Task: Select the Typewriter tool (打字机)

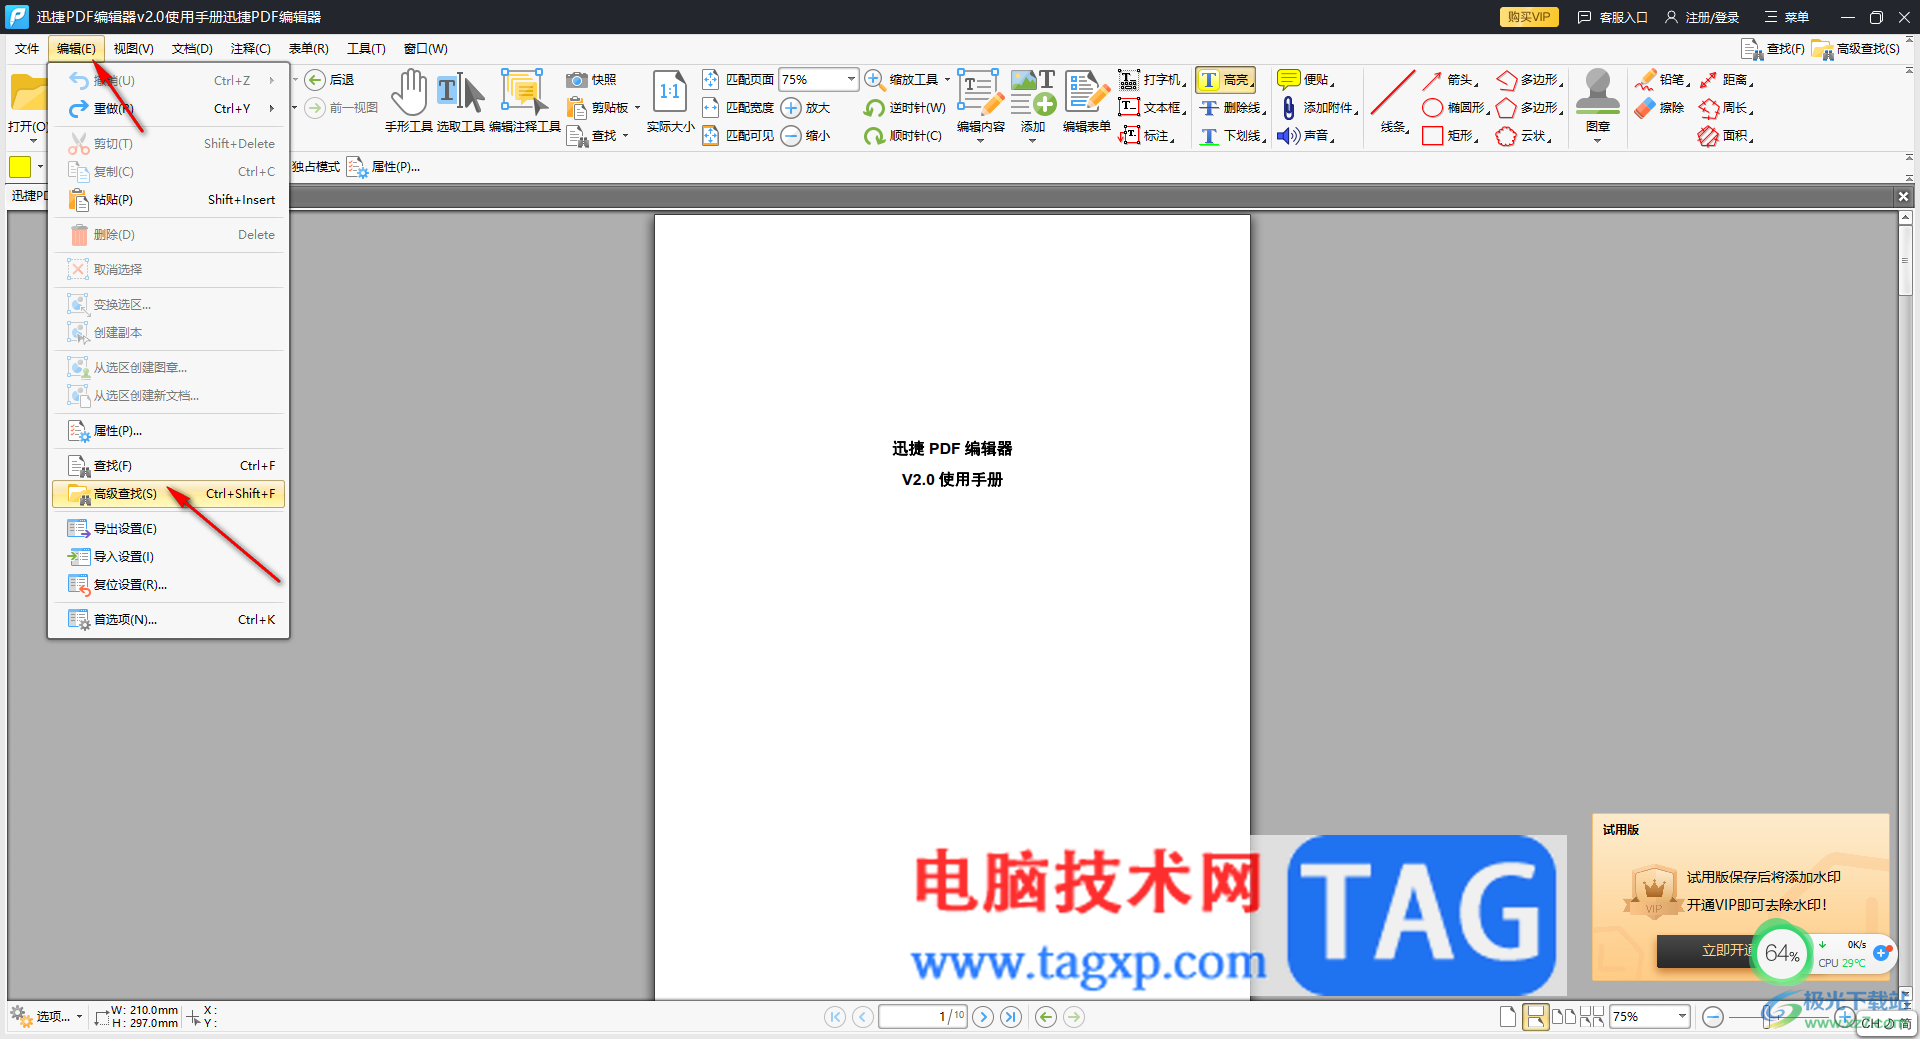Action: pos(1152,80)
